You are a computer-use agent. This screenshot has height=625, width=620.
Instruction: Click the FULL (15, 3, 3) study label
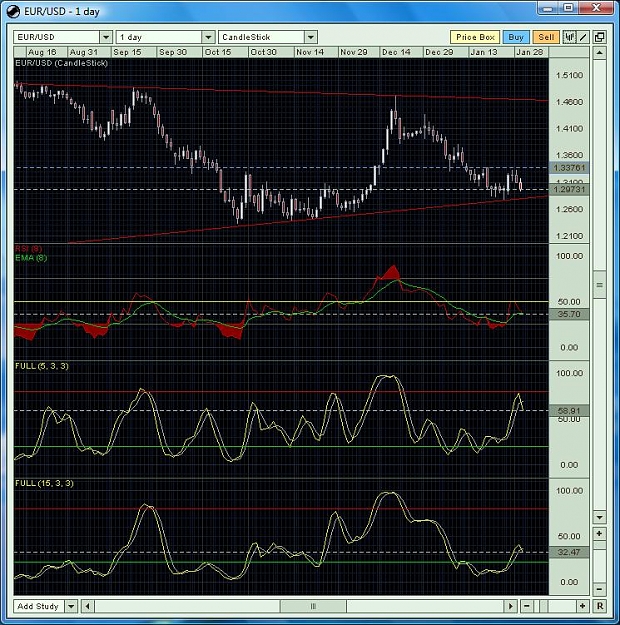pos(44,483)
